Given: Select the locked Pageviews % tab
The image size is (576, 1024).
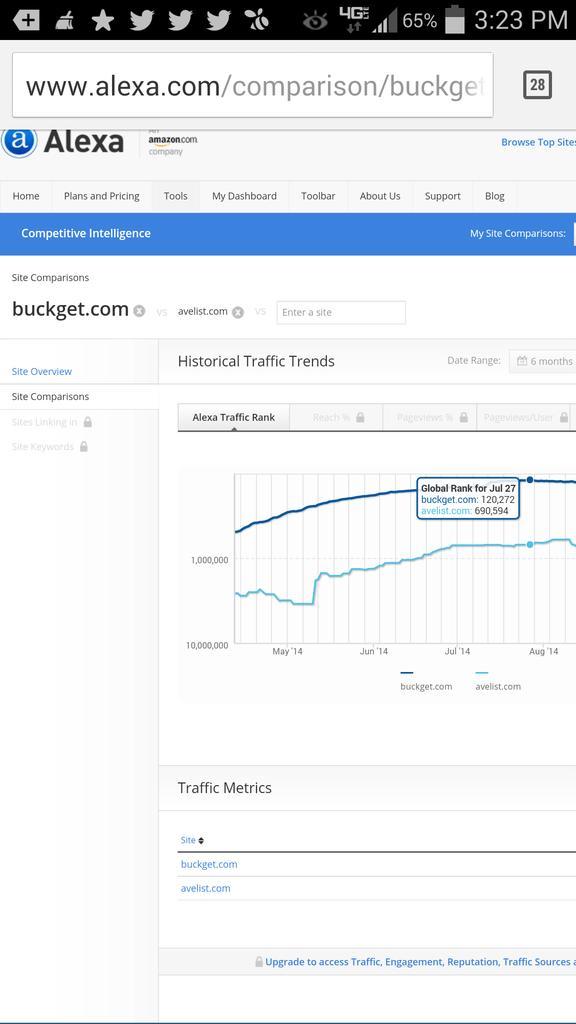Looking at the screenshot, I should [x=430, y=417].
